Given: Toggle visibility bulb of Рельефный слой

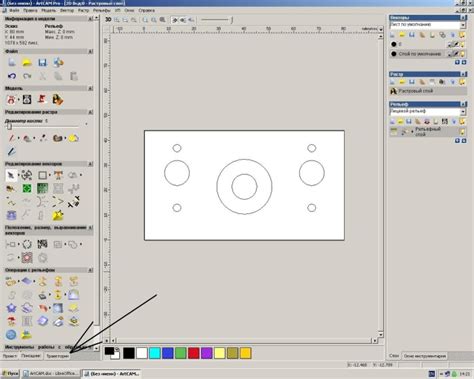Looking at the screenshot, I should 462,132.
